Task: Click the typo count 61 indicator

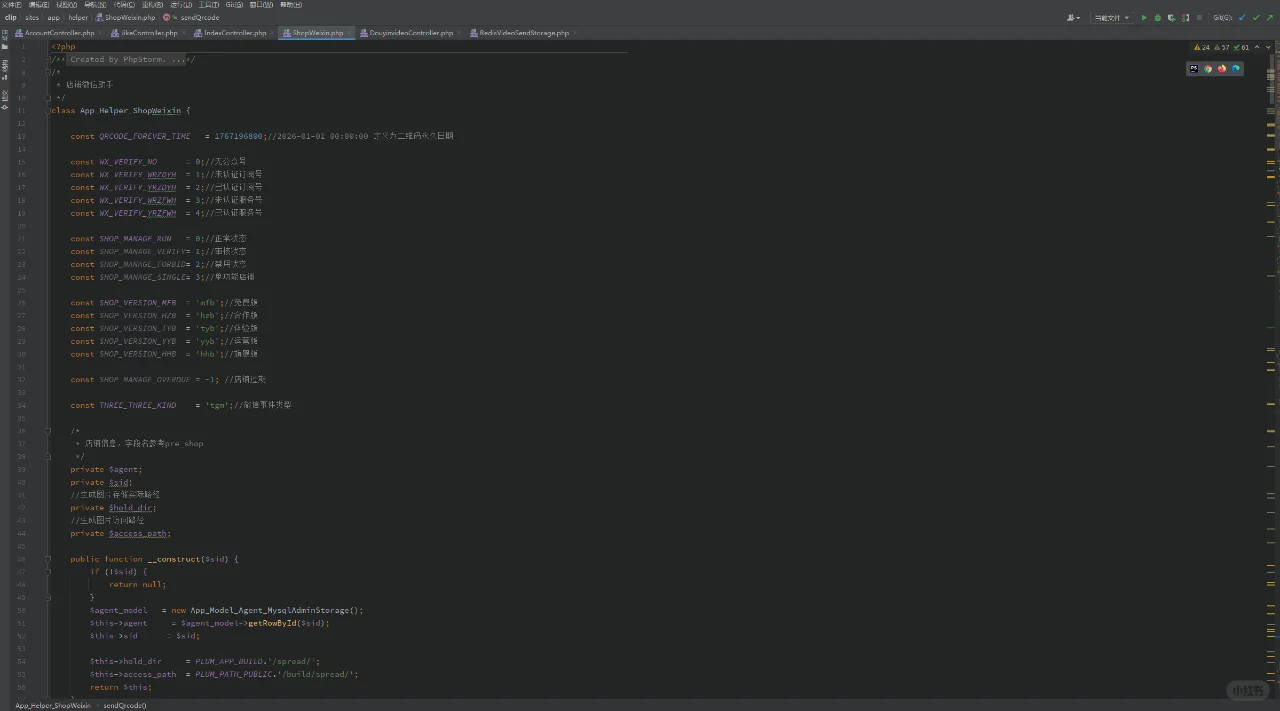Action: (x=1241, y=47)
